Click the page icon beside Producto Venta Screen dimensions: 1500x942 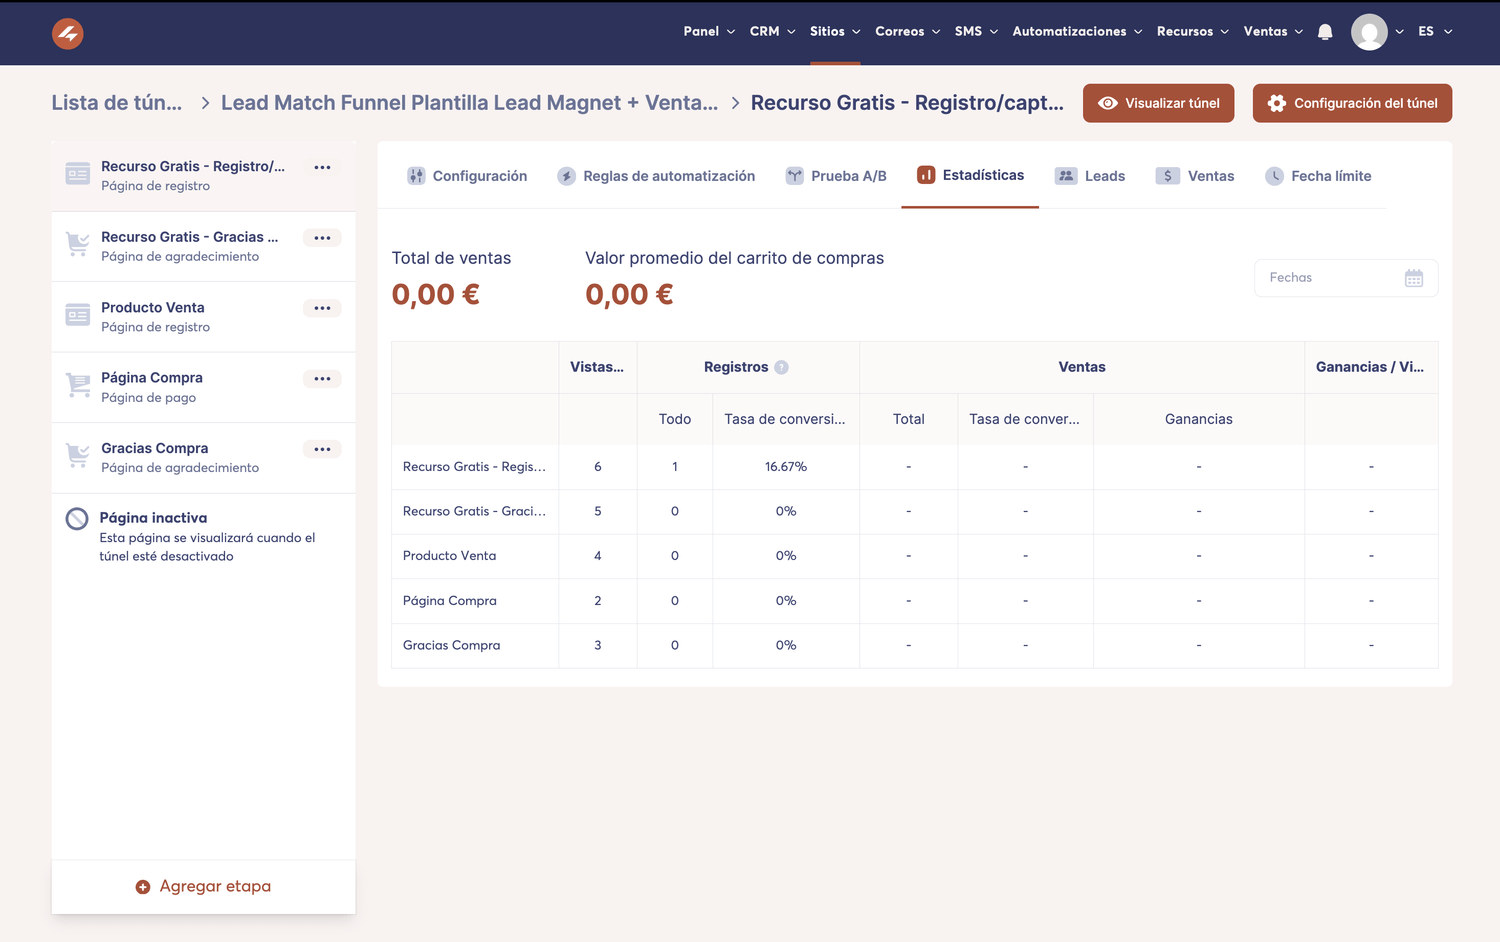pyautogui.click(x=78, y=315)
